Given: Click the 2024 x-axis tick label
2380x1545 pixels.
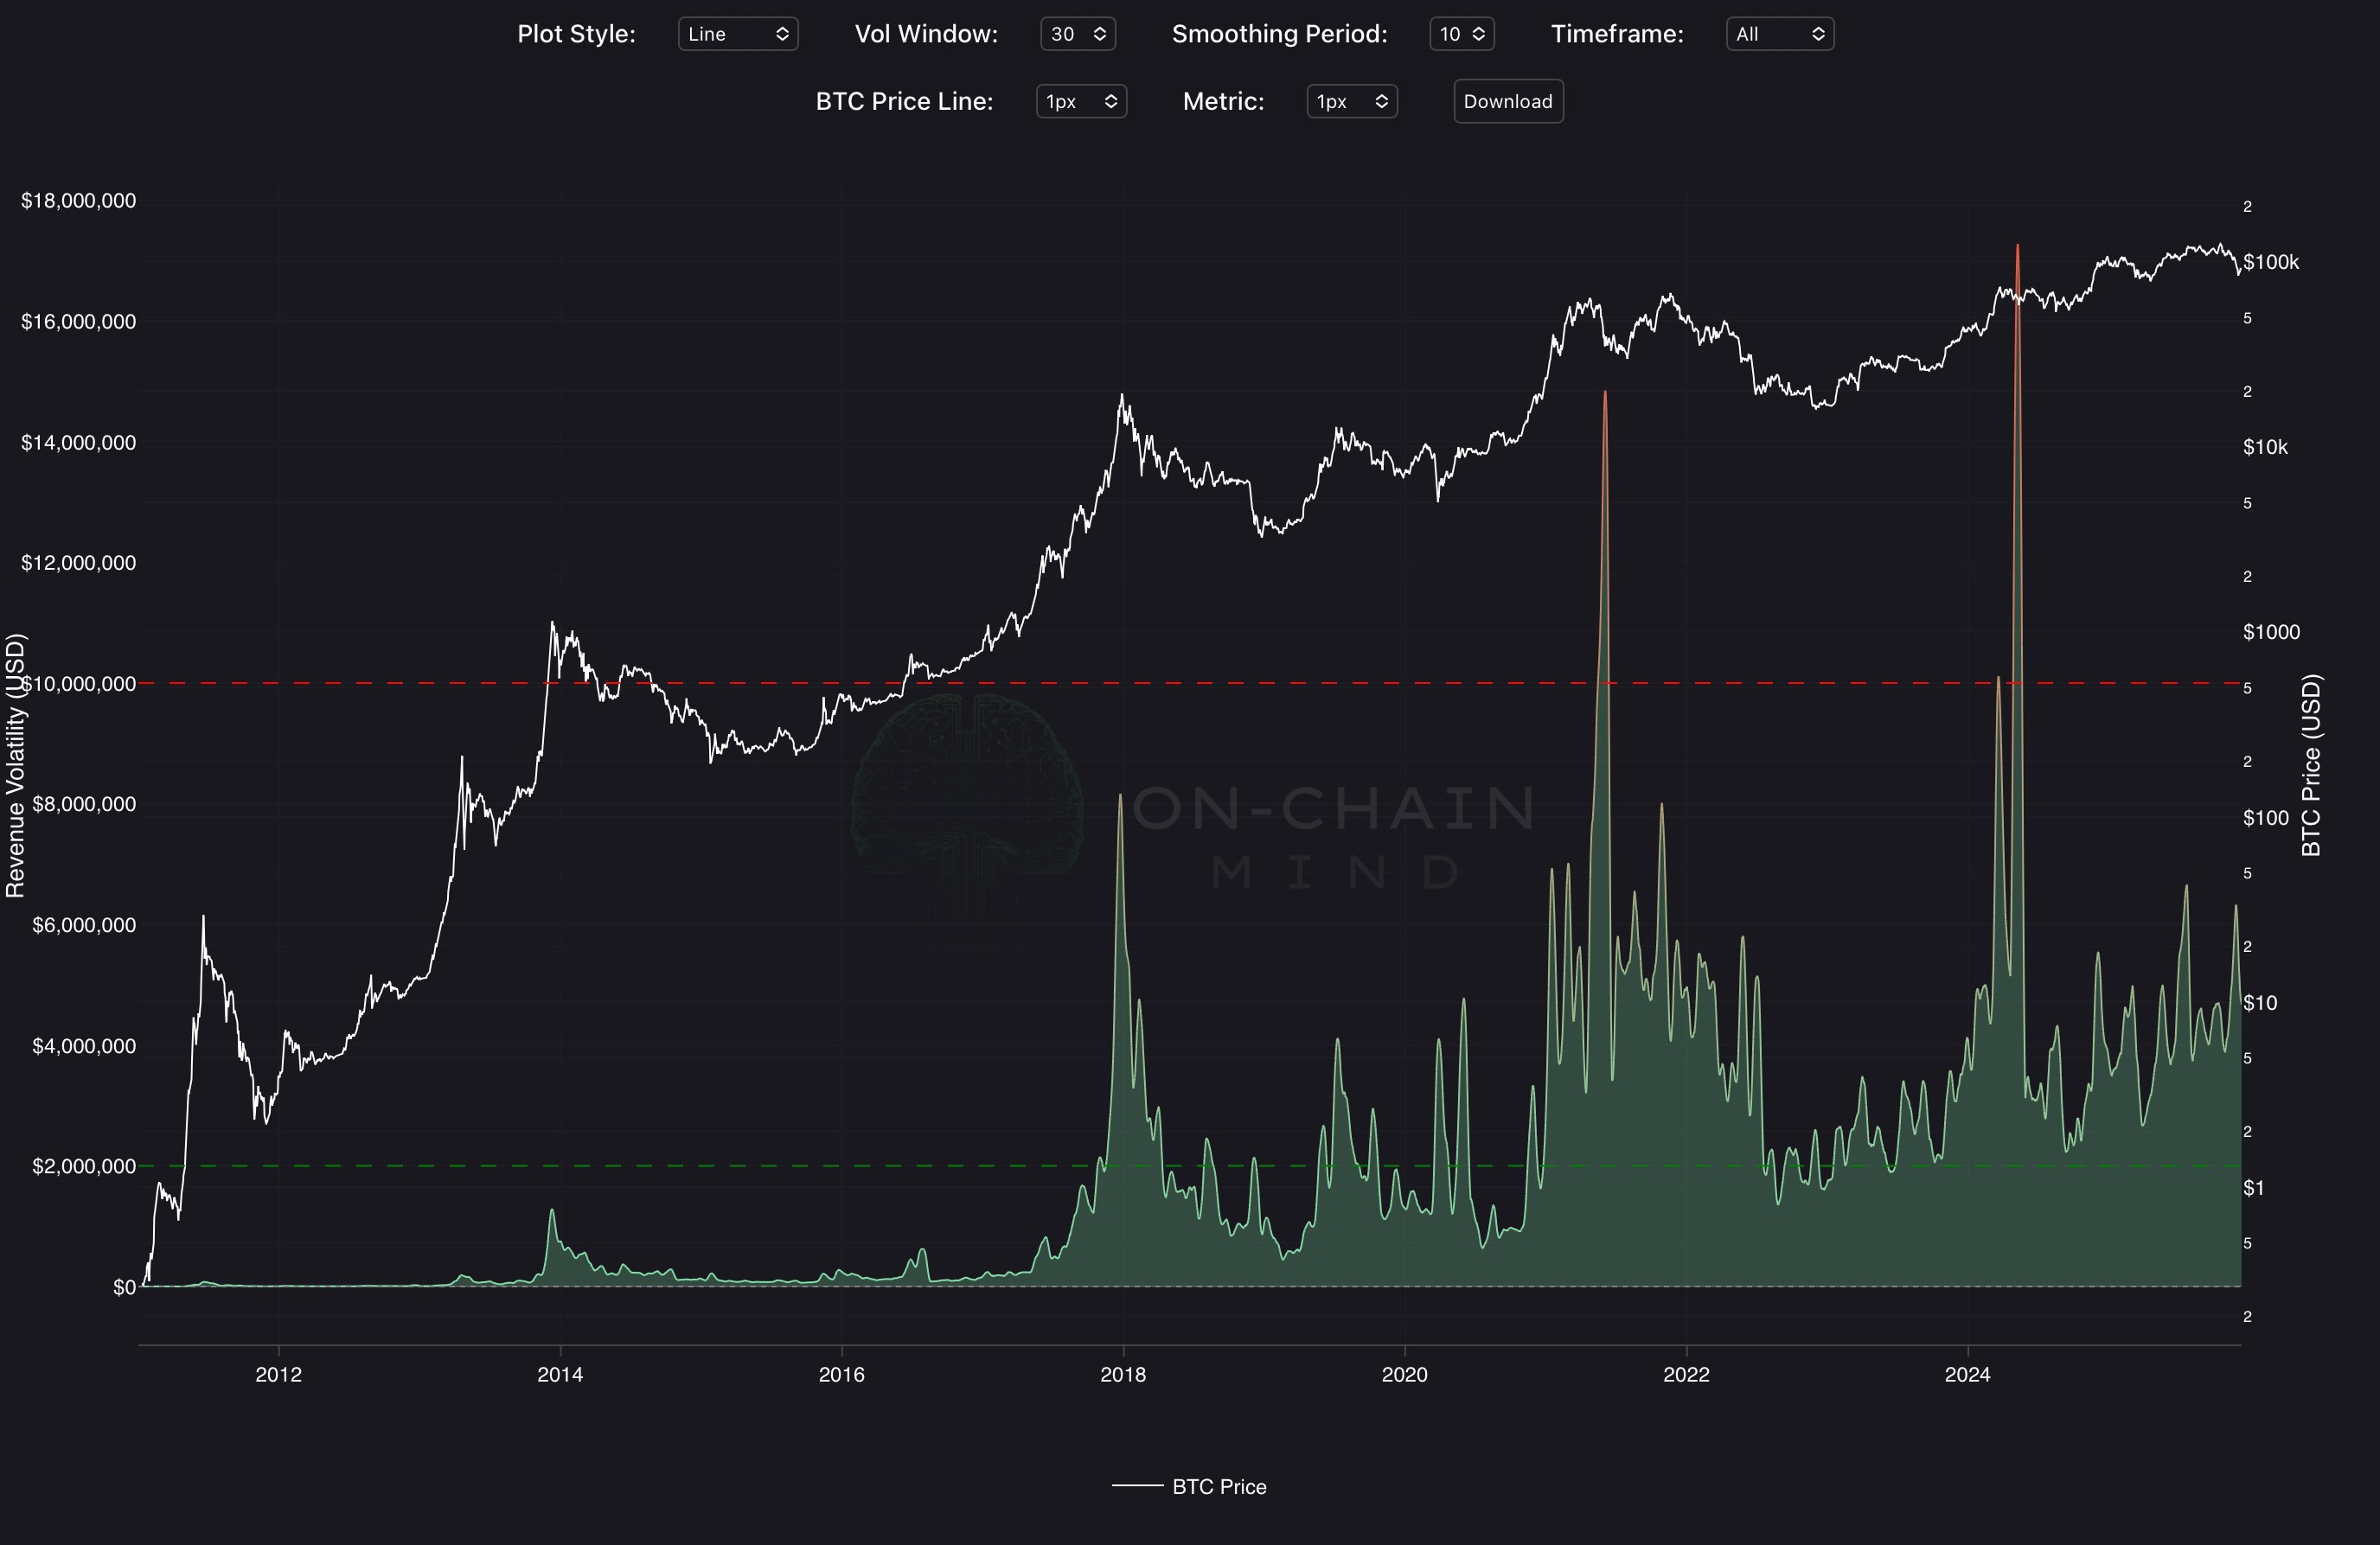Looking at the screenshot, I should coord(1967,1374).
